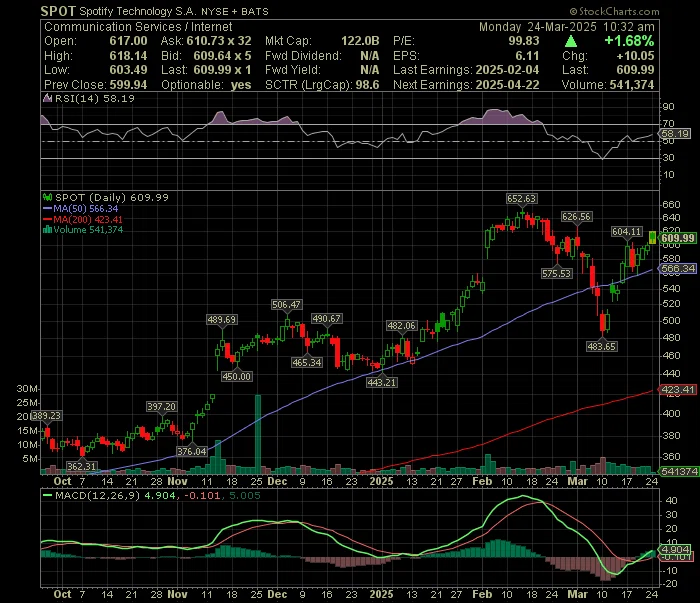Click the 389.23 price annotation
This screenshot has height=603, width=700.
46,415
